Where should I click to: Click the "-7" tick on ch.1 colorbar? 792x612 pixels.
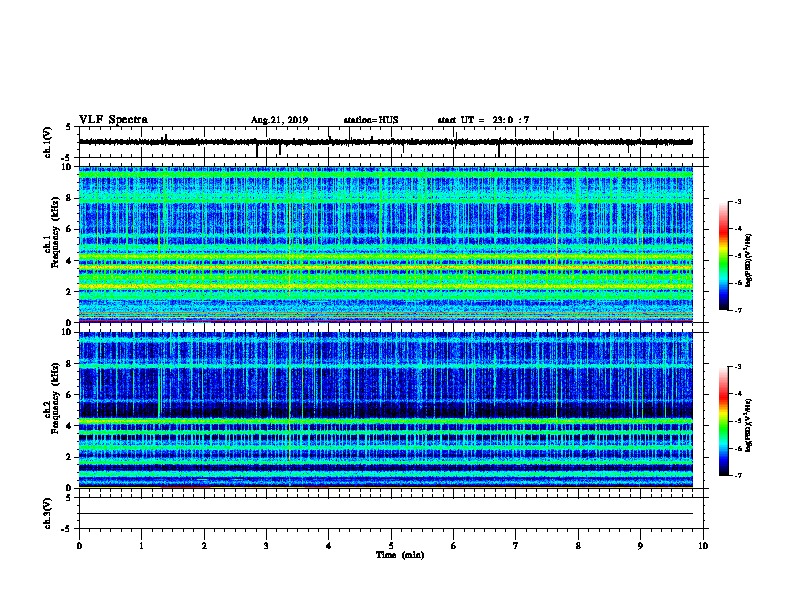click(x=737, y=310)
